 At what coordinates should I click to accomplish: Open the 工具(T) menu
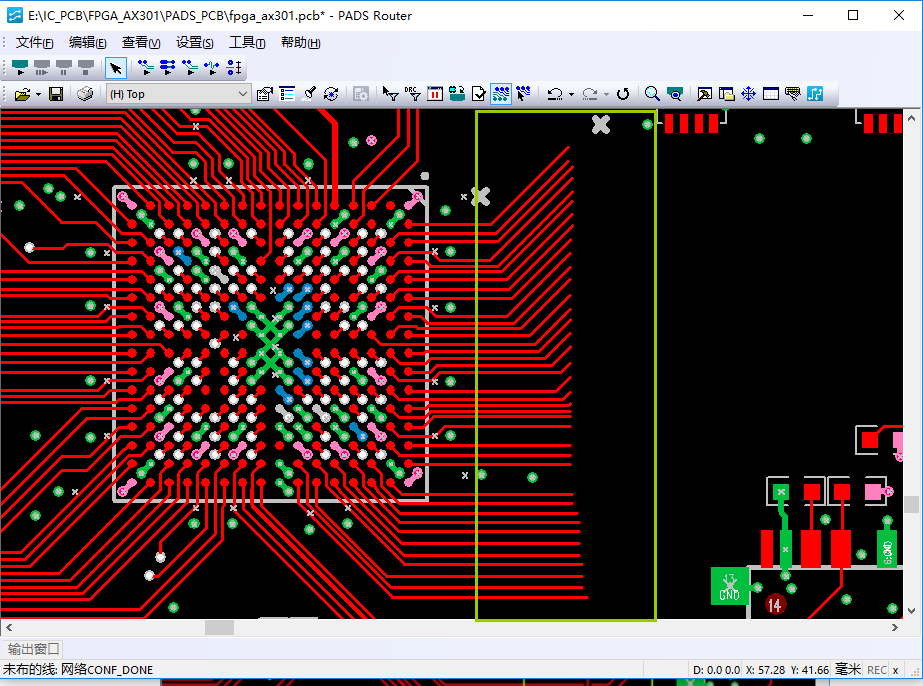(247, 42)
